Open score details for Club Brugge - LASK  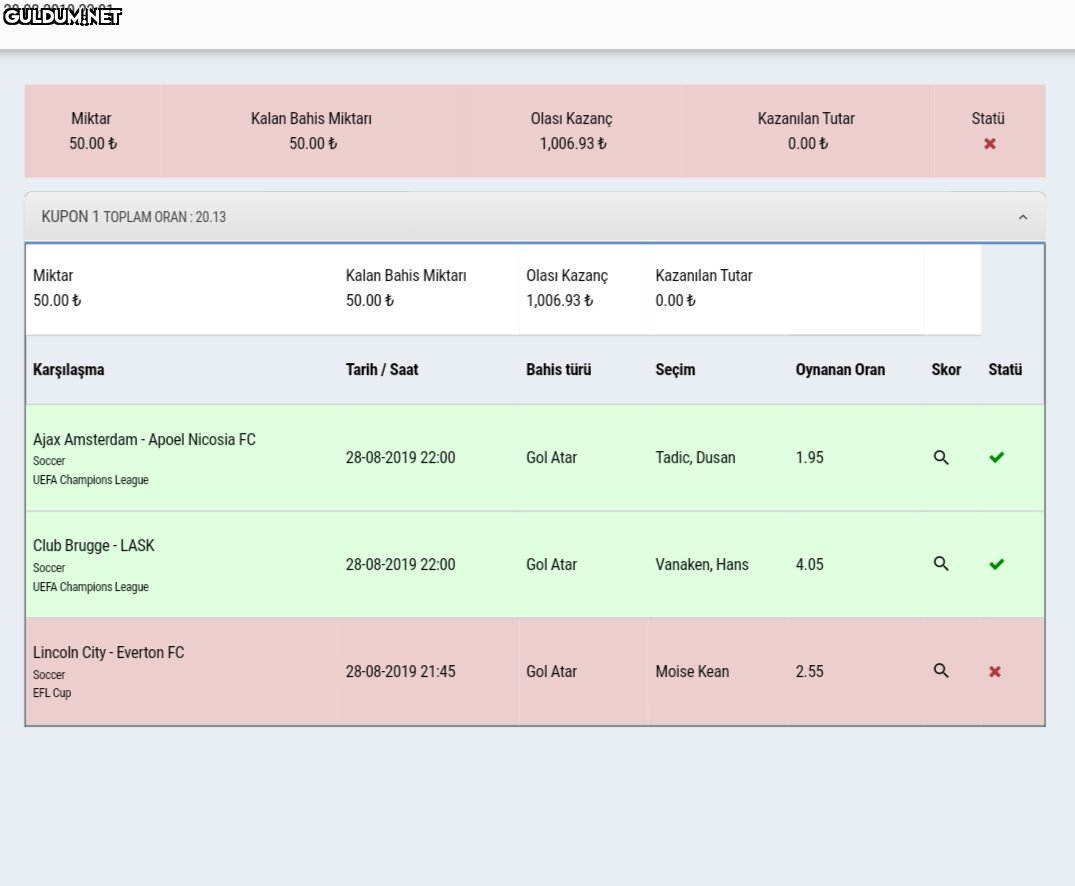(940, 564)
